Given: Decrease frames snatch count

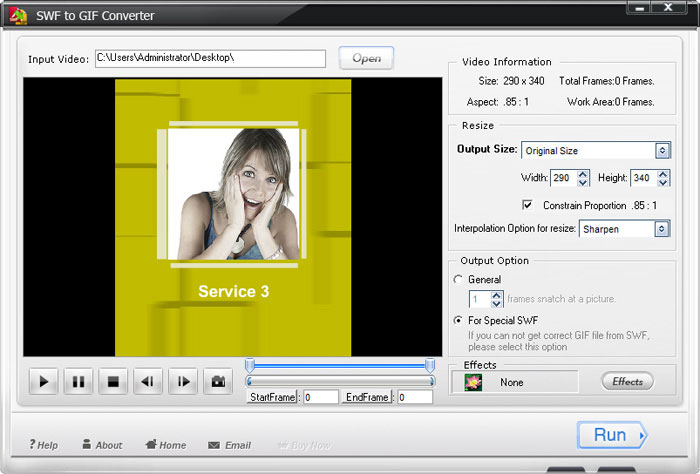Looking at the screenshot, I should pyautogui.click(x=496, y=304).
